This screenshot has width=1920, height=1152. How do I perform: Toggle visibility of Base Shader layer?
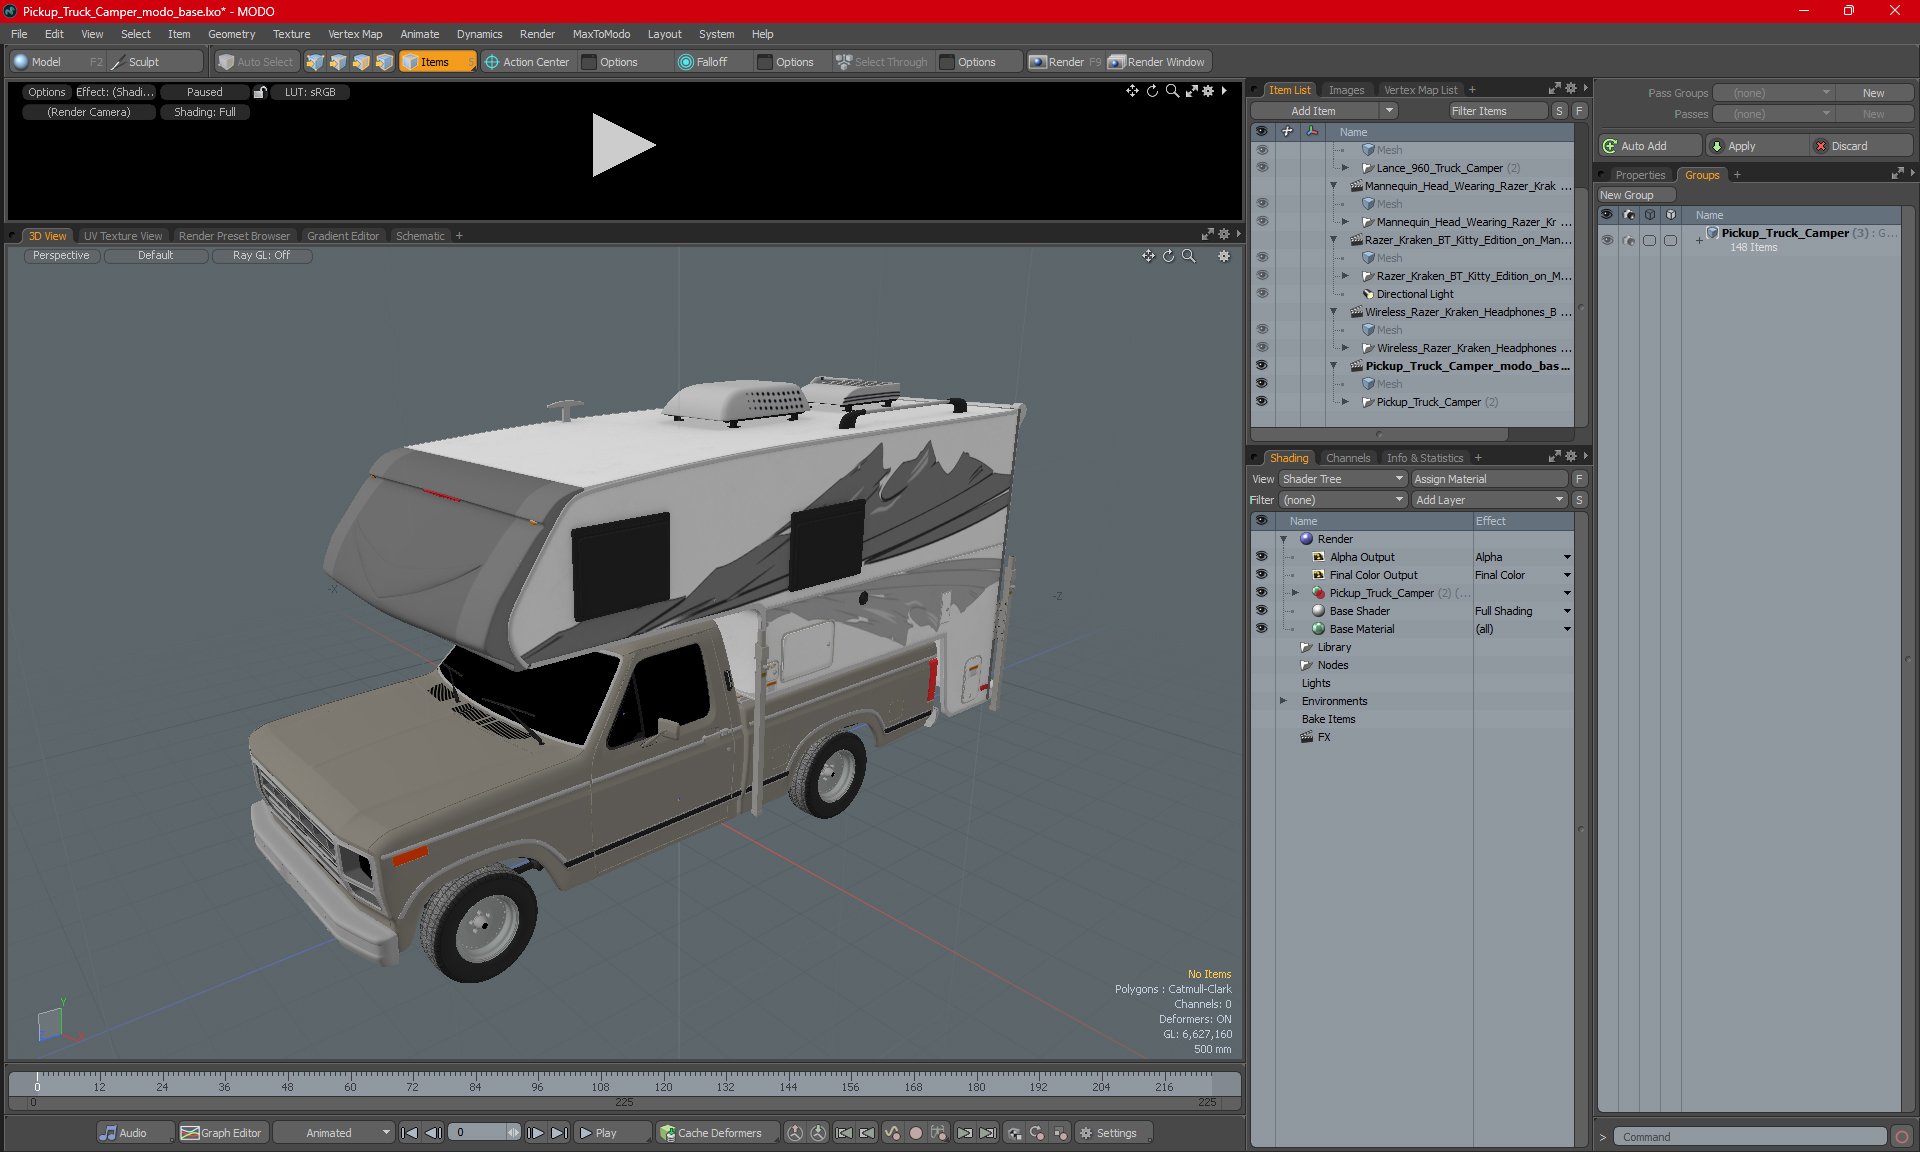[1261, 611]
